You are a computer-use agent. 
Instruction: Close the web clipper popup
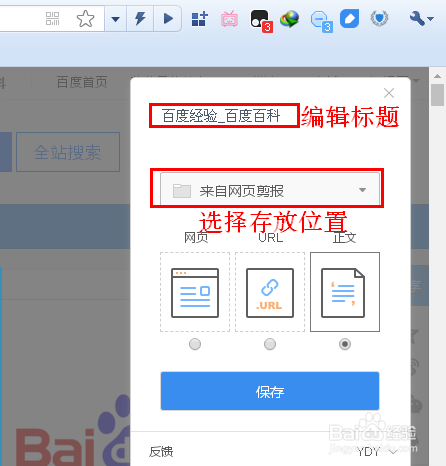tap(389, 93)
